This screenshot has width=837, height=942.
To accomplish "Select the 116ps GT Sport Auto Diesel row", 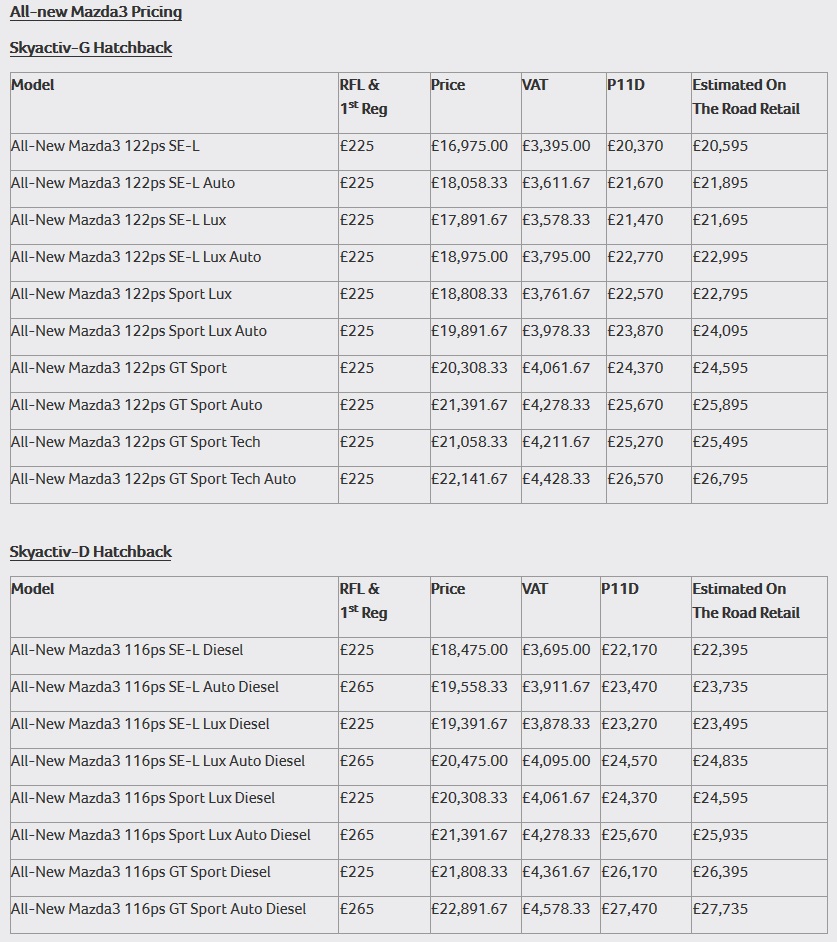I will pos(159,909).
